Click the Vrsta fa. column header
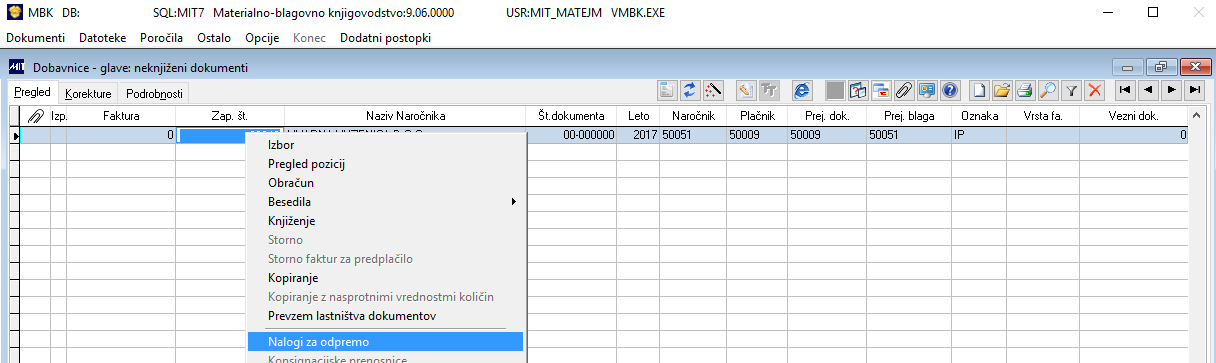 [x=1043, y=116]
